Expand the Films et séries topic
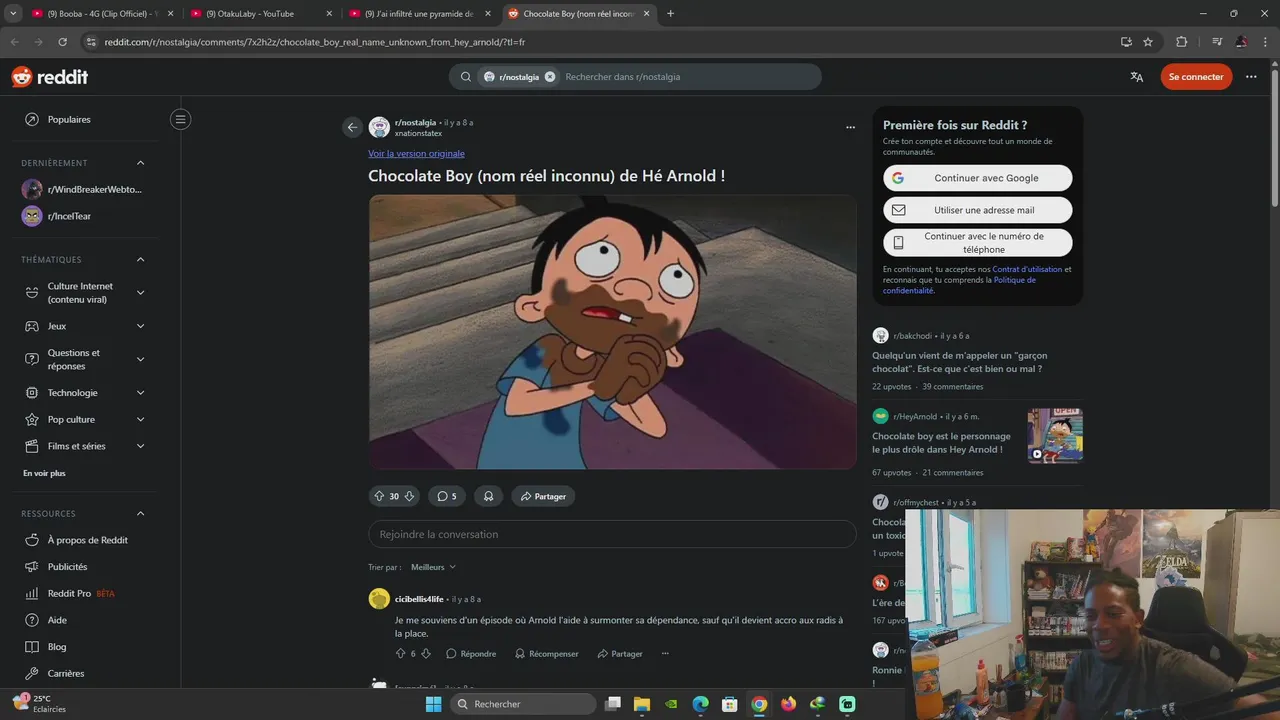 pyautogui.click(x=140, y=446)
